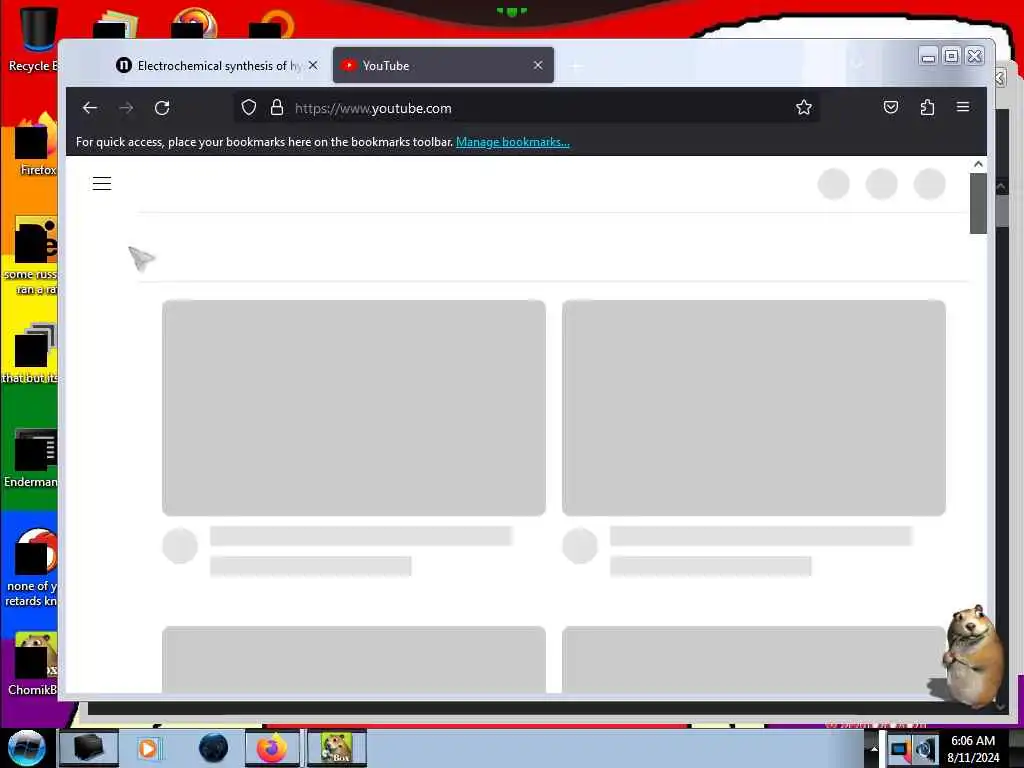Bookmark this page with the star icon
Image resolution: width=1024 pixels, height=768 pixels.
804,108
